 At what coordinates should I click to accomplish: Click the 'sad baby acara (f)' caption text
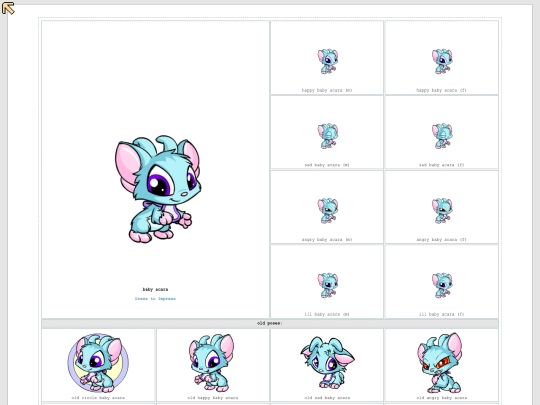point(442,165)
